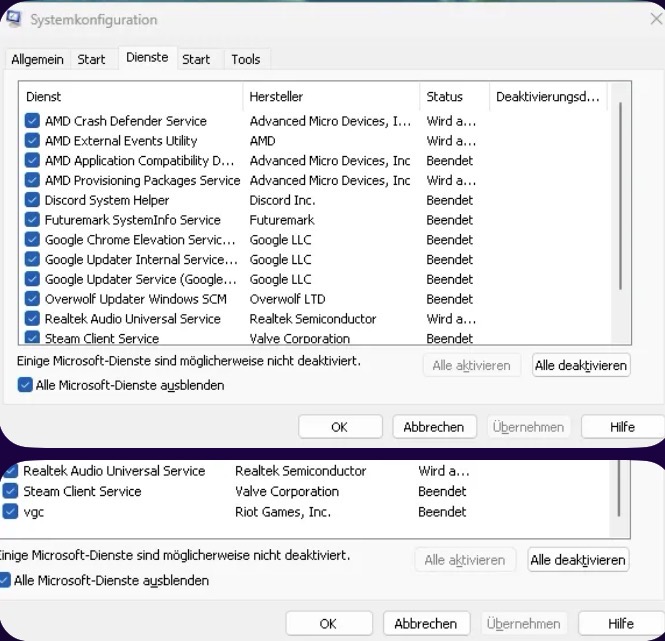
Task: Click the 'Beendet' status in the vgc row
Action: tap(442, 512)
